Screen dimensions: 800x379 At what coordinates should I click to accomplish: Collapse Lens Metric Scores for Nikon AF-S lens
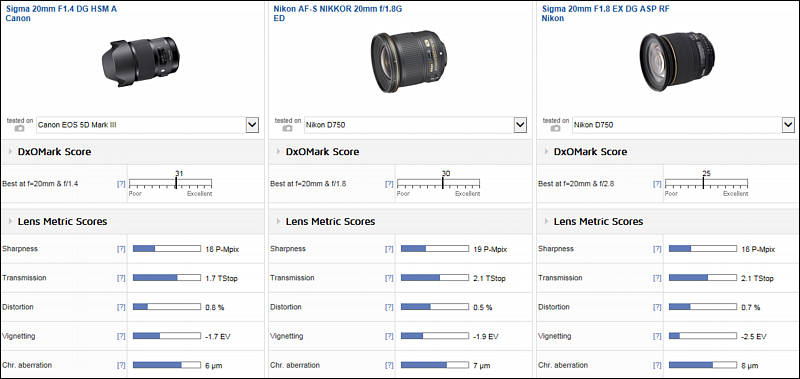279,221
